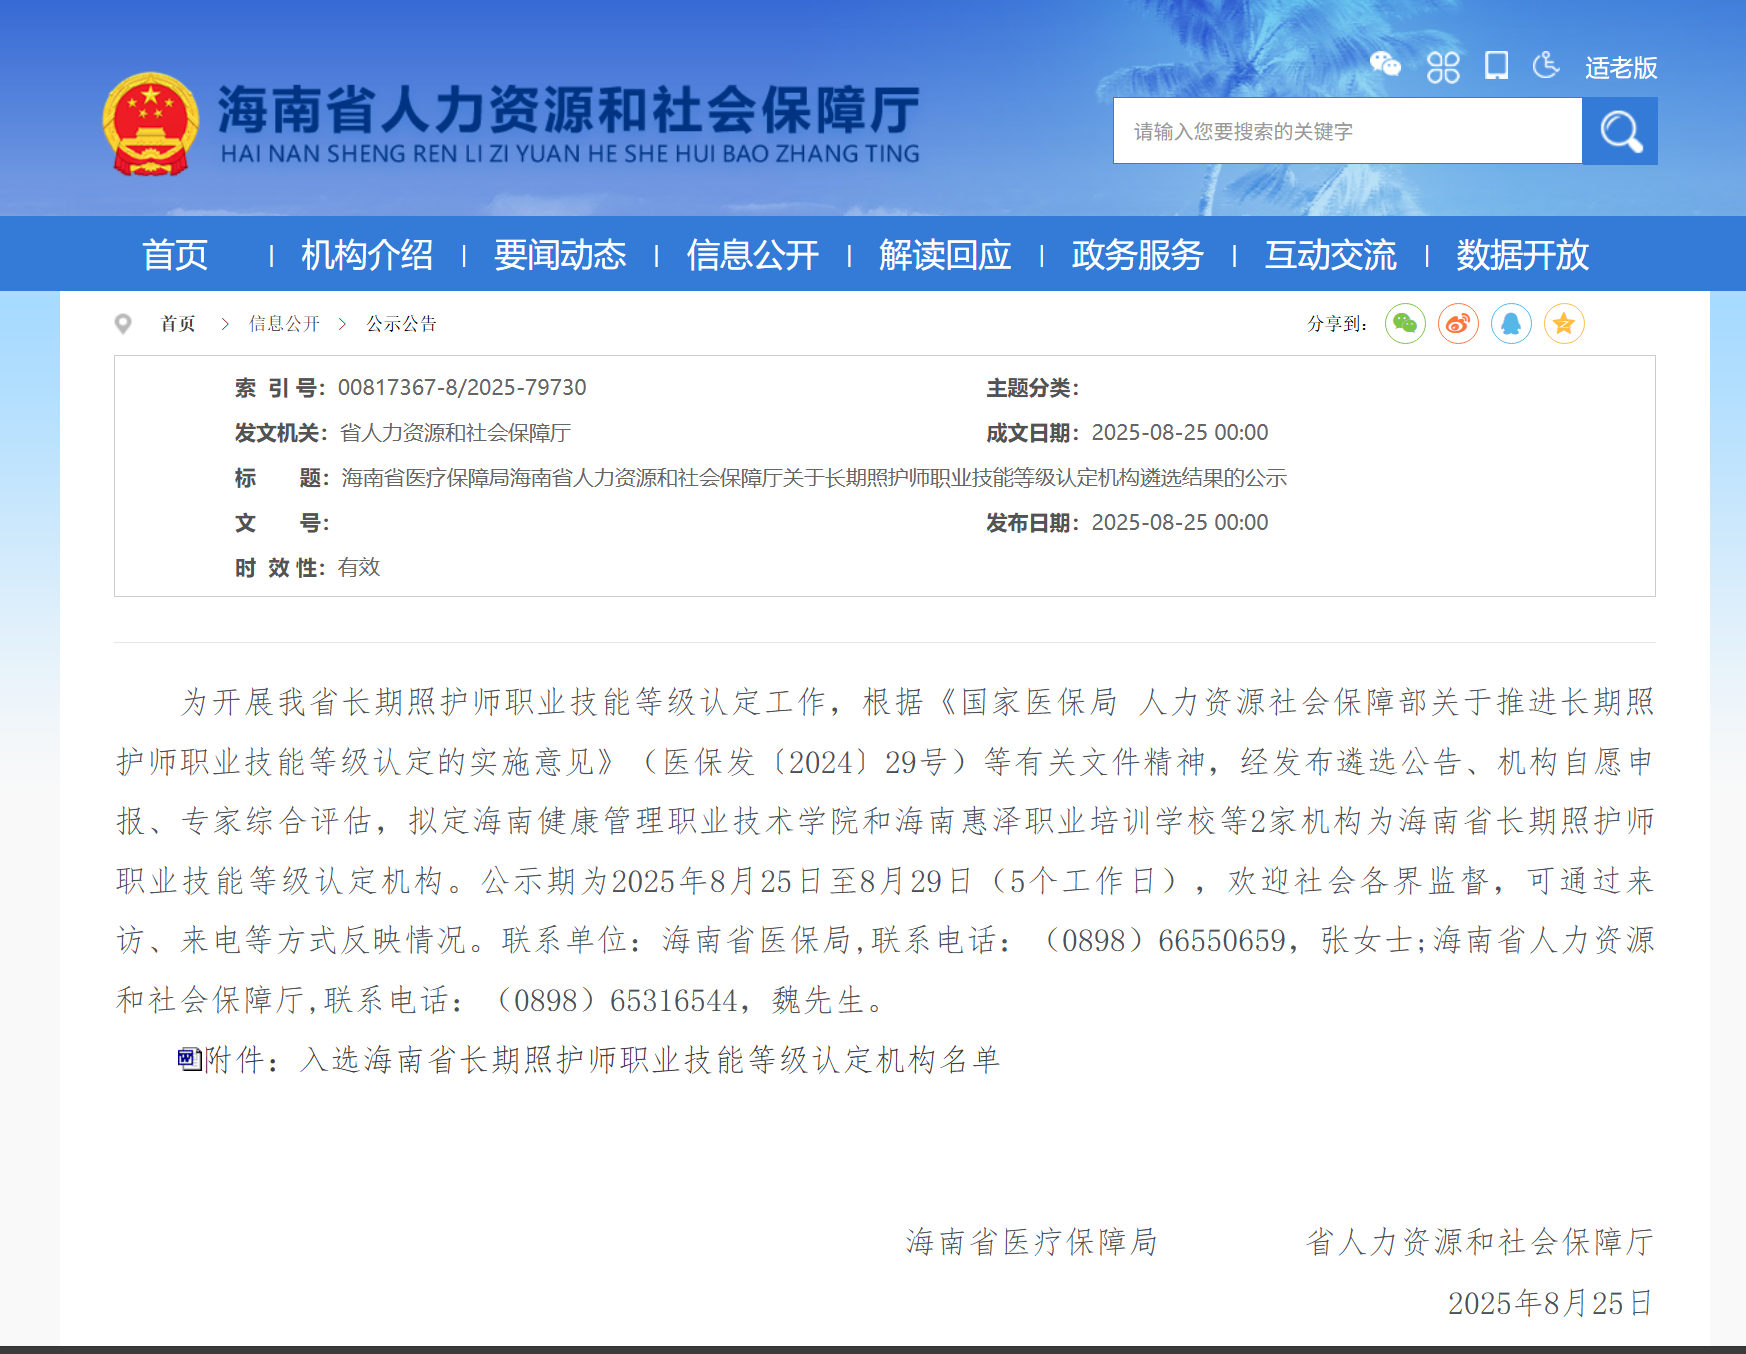
Task: Go to 首页 in the breadcrumb
Action: (x=178, y=324)
